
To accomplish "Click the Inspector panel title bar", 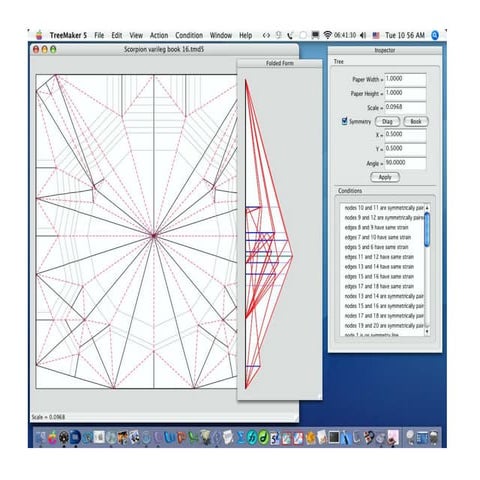I will click(385, 50).
